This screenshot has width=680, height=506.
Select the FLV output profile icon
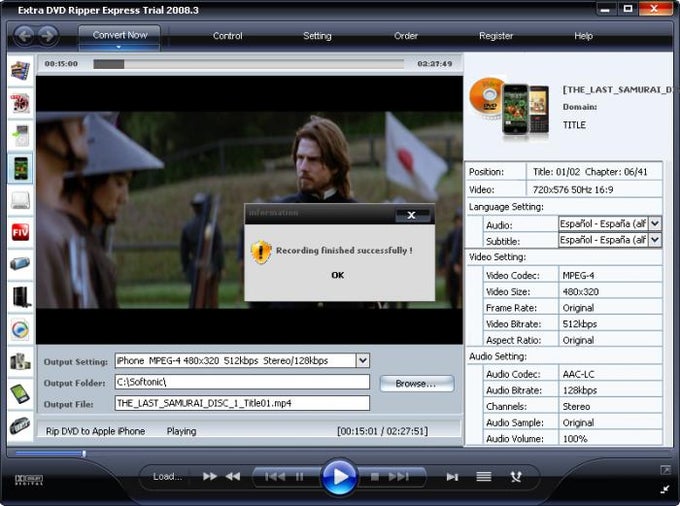(20, 232)
